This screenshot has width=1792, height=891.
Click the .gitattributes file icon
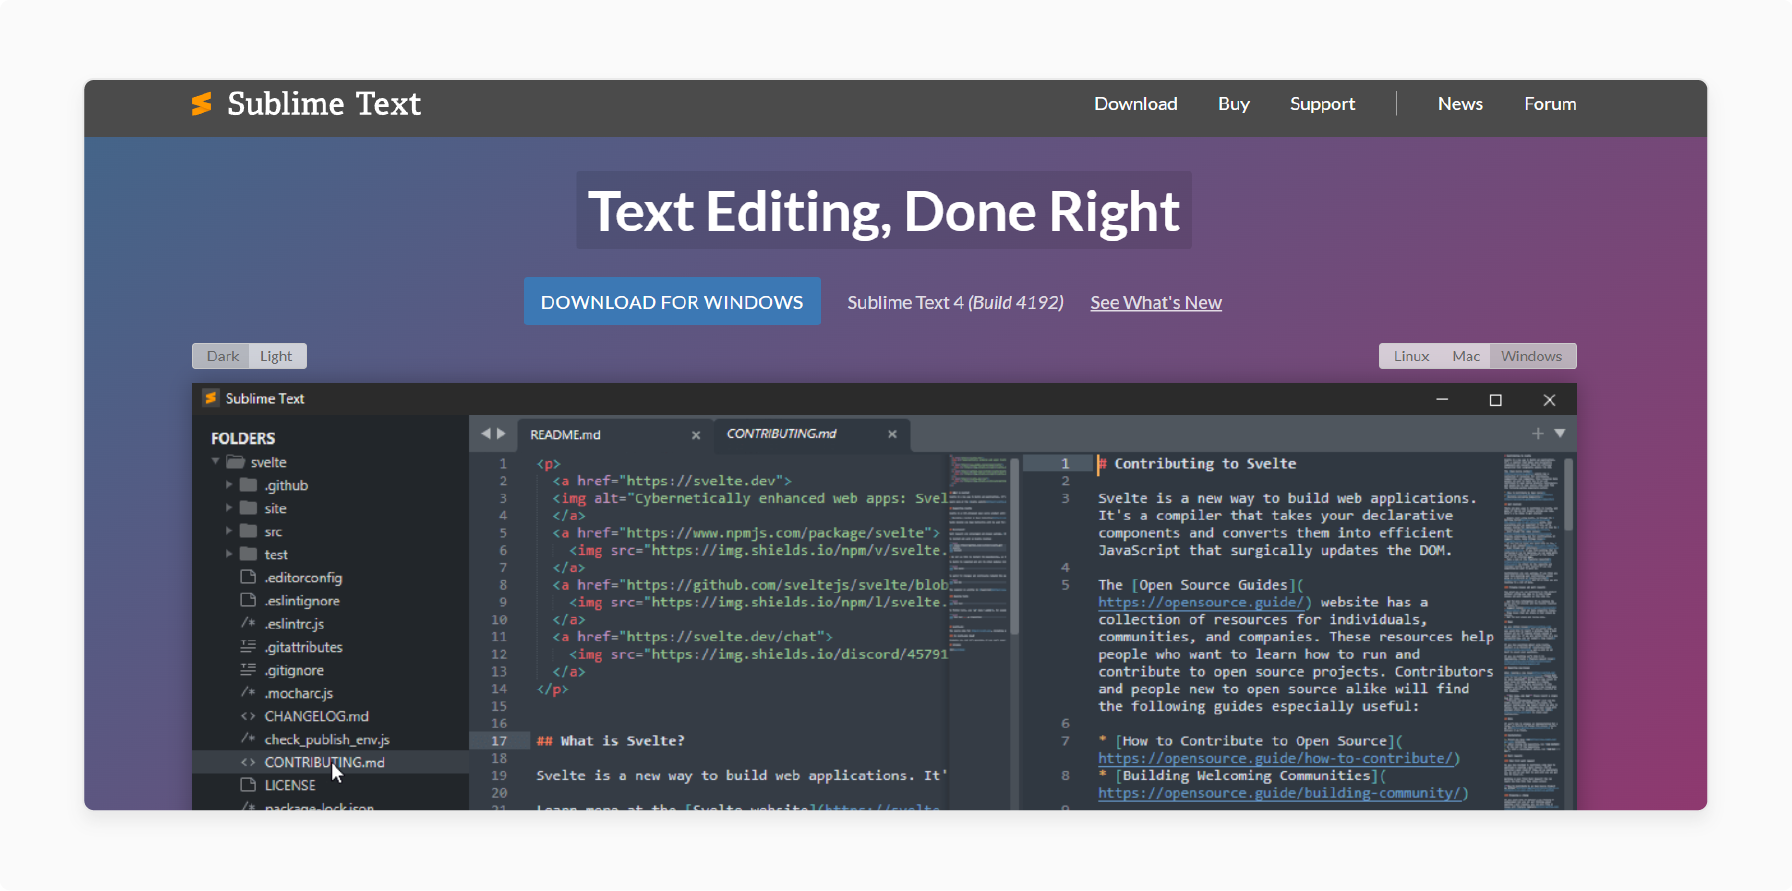248,646
